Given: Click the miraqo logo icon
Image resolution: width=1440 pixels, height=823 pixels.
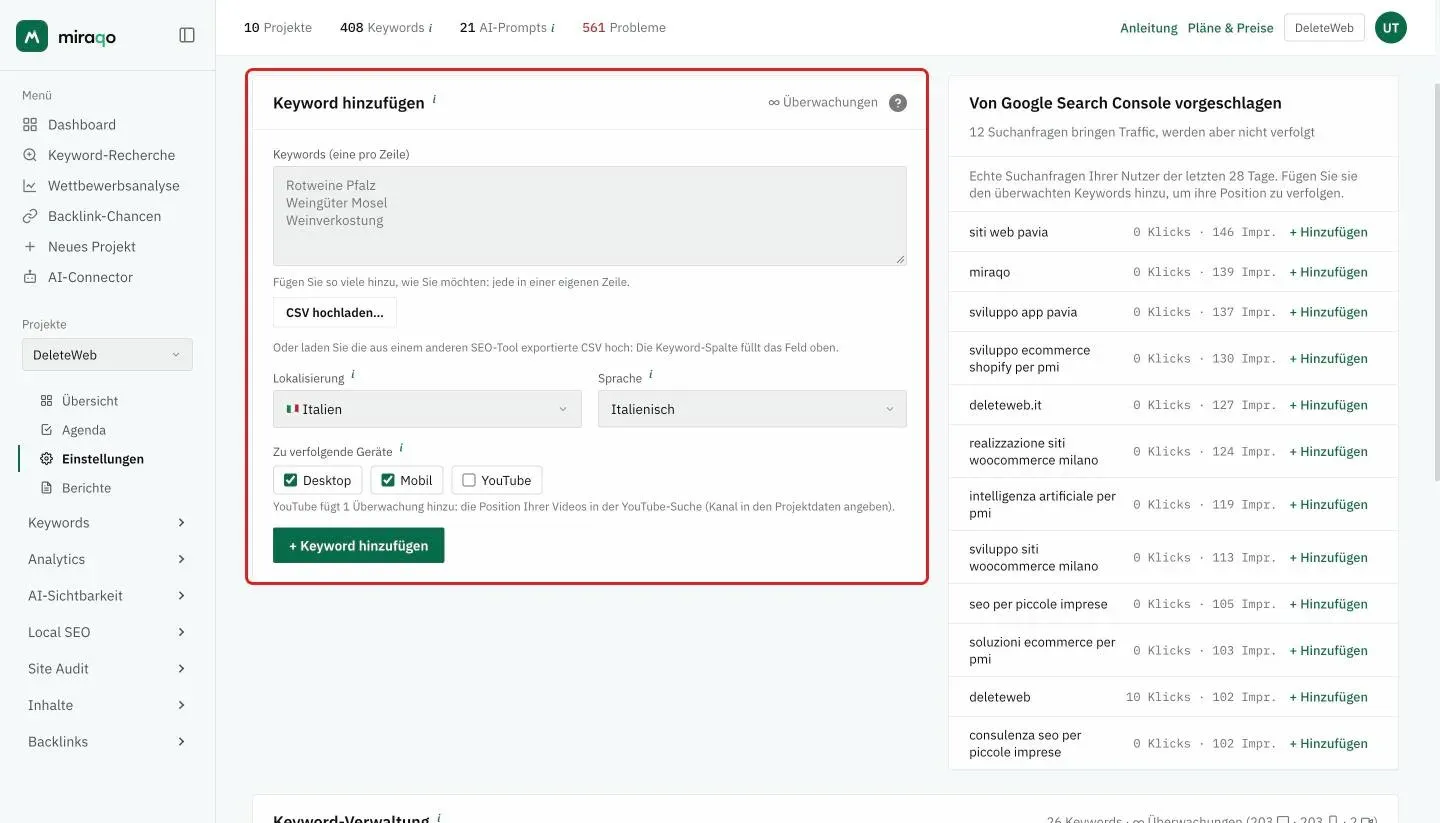Looking at the screenshot, I should 32,35.
